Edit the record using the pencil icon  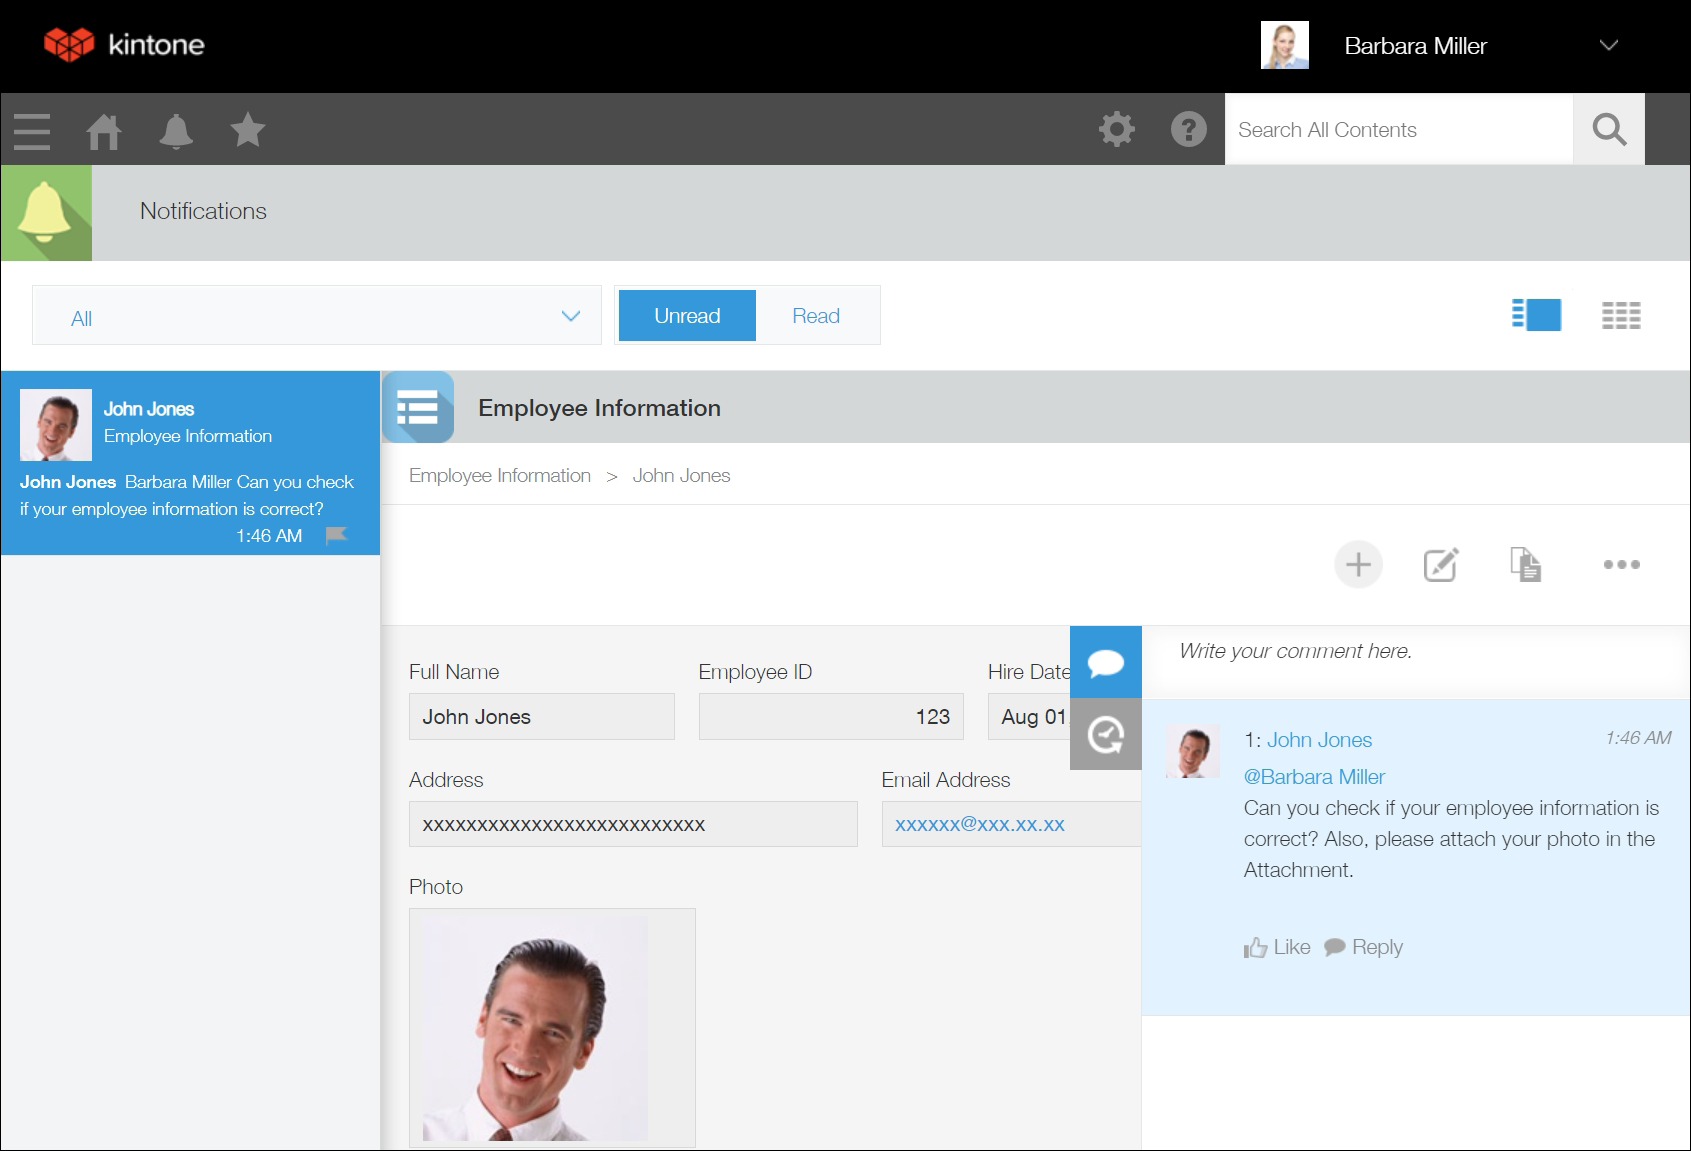point(1440,564)
